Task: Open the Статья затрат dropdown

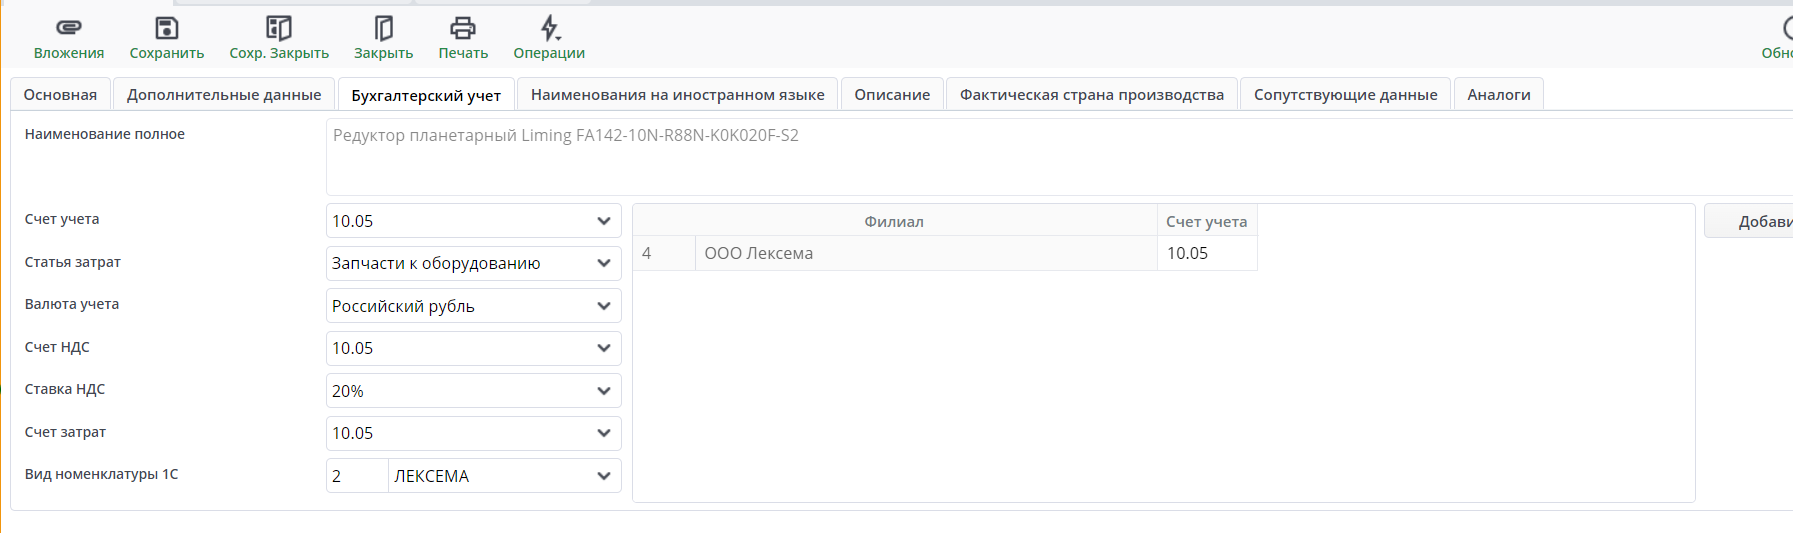Action: click(603, 263)
